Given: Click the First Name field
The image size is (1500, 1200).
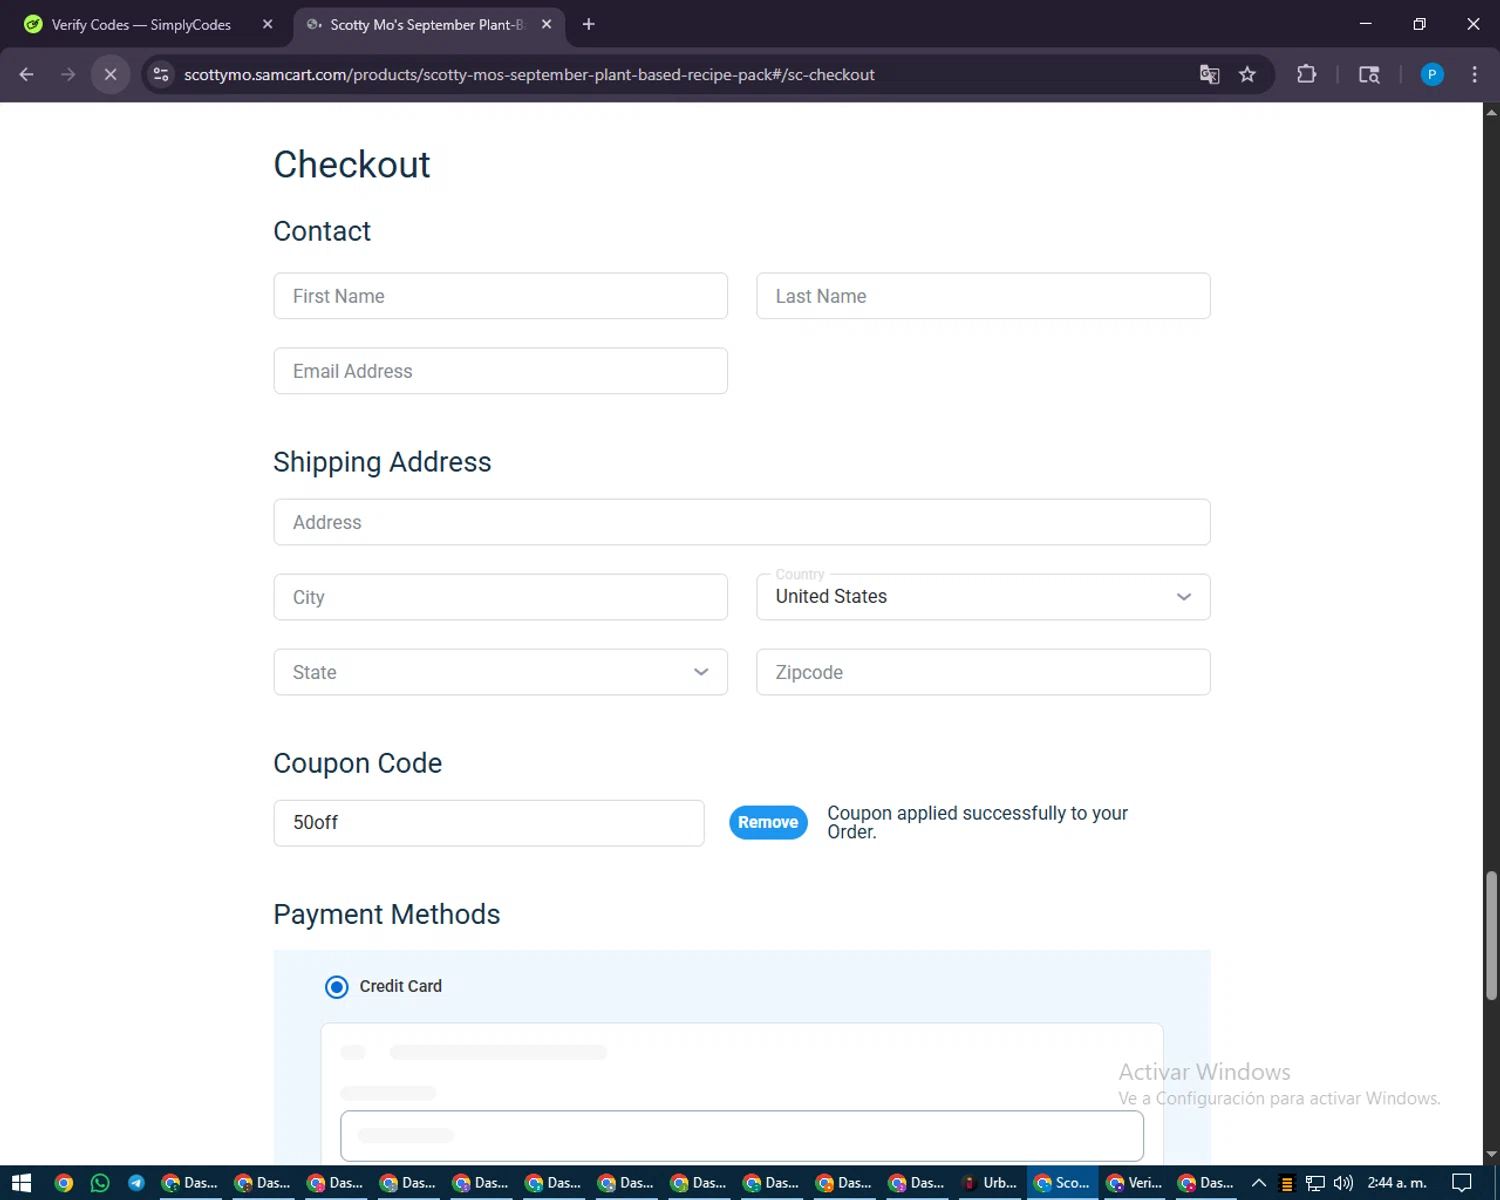Looking at the screenshot, I should click(x=500, y=296).
